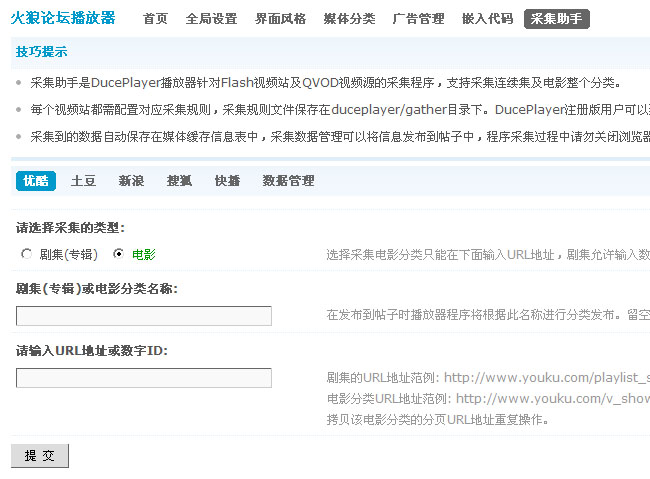Switch to the 搜狐 tab
The width and height of the screenshot is (650, 479).
click(x=179, y=181)
